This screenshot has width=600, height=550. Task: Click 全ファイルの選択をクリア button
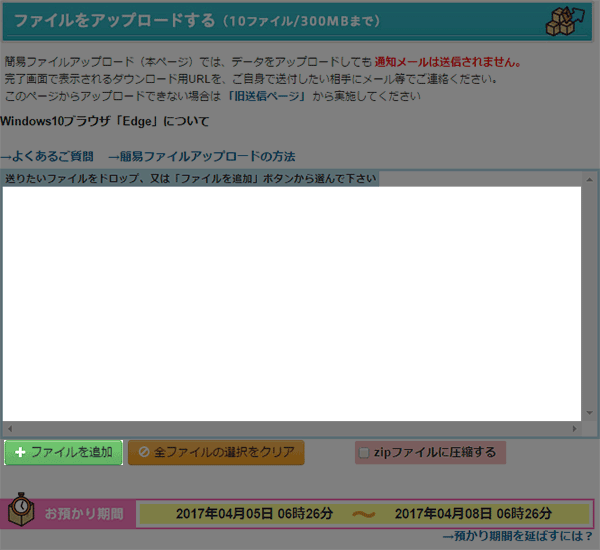[216, 452]
